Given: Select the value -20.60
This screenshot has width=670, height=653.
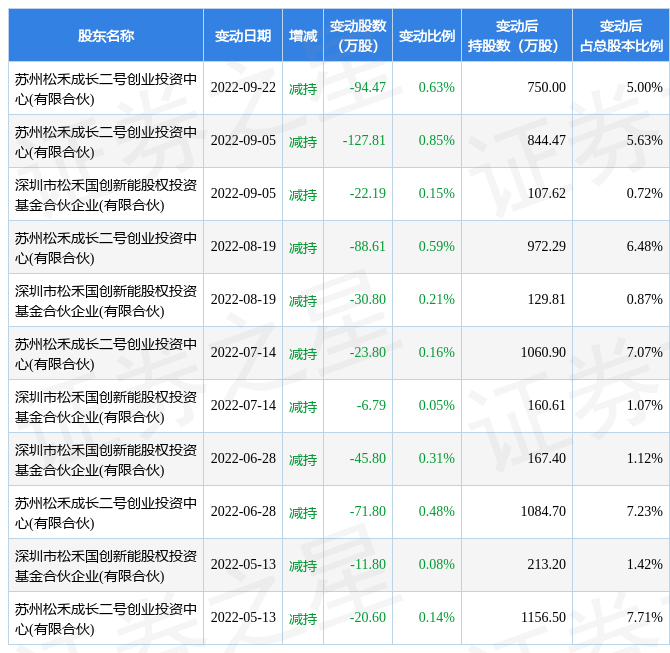Looking at the screenshot, I should [x=367, y=618].
